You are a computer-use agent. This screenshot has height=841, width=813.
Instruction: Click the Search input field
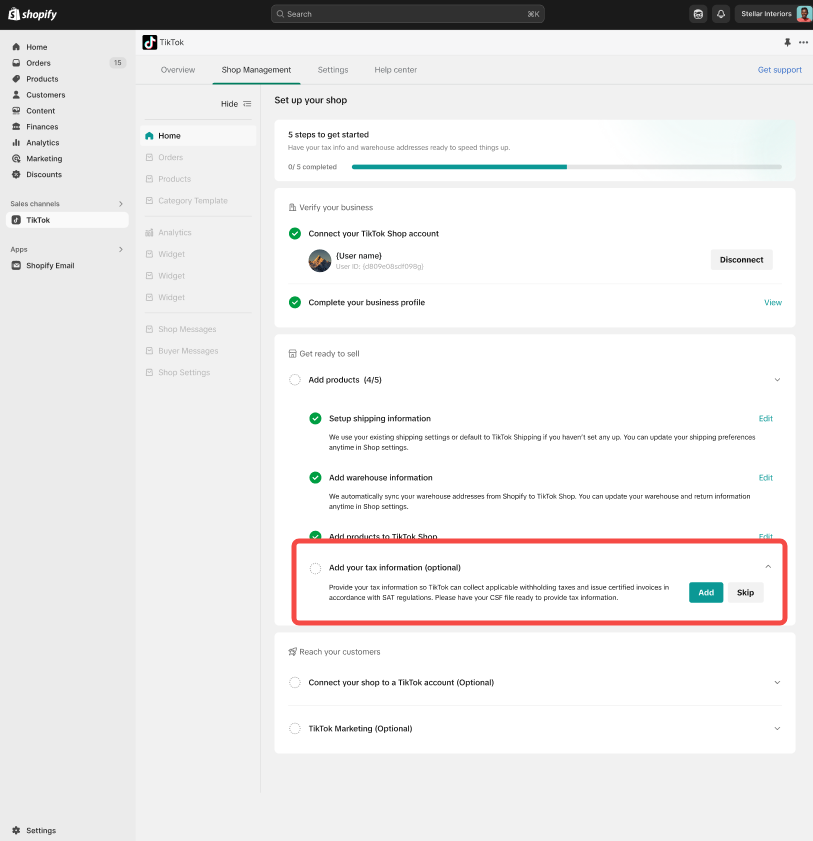coord(410,14)
